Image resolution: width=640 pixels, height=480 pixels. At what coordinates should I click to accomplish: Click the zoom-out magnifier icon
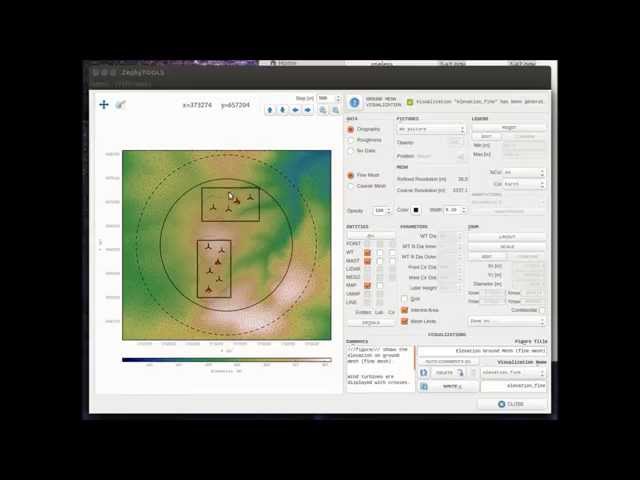click(336, 110)
